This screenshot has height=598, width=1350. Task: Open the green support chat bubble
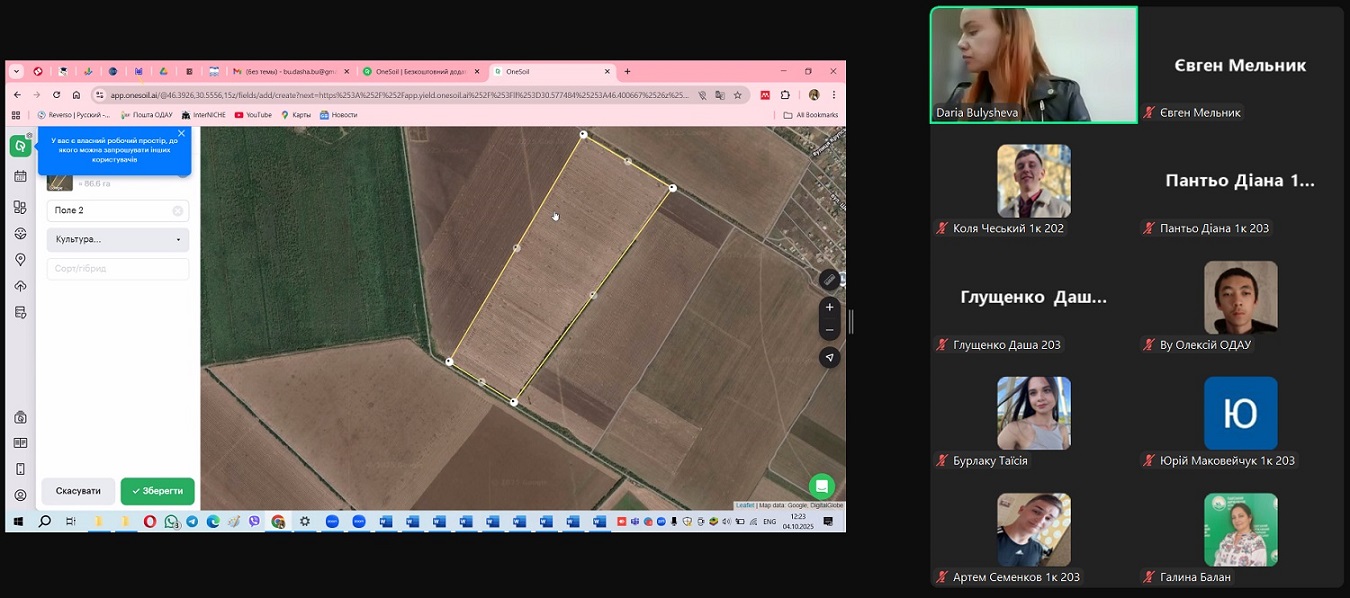point(821,486)
